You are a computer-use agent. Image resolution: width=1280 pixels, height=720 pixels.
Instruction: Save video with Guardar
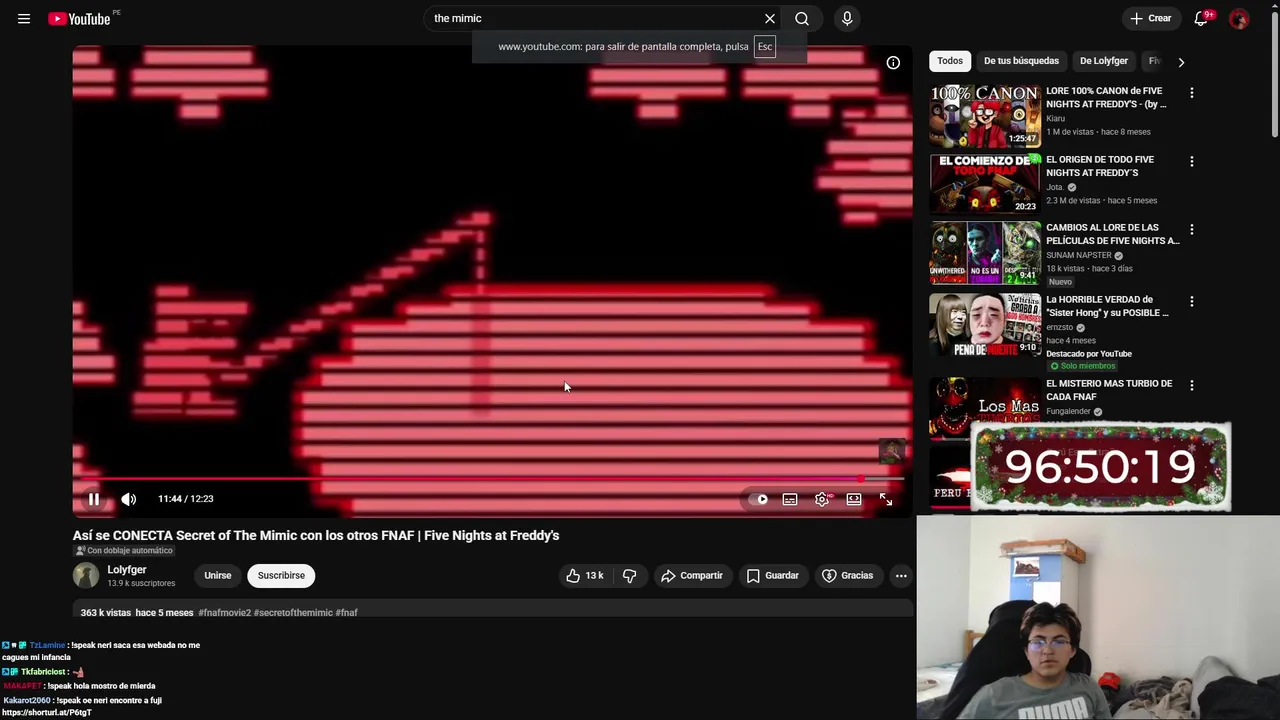[x=773, y=576]
